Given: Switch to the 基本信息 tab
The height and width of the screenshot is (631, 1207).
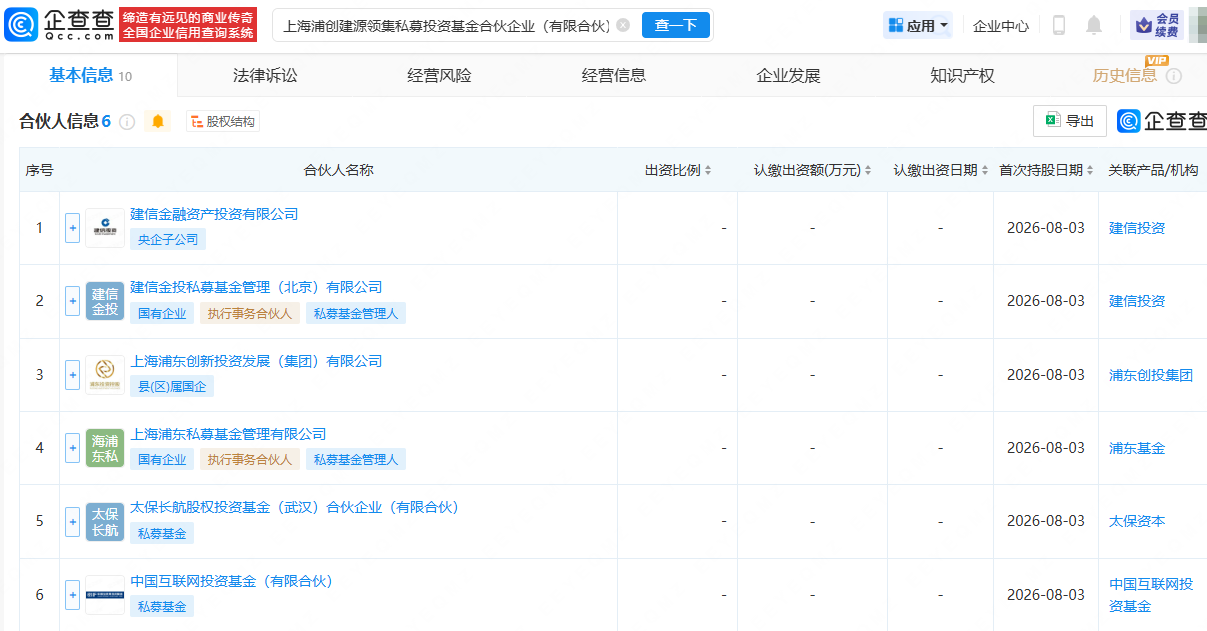Looking at the screenshot, I should click(90, 75).
